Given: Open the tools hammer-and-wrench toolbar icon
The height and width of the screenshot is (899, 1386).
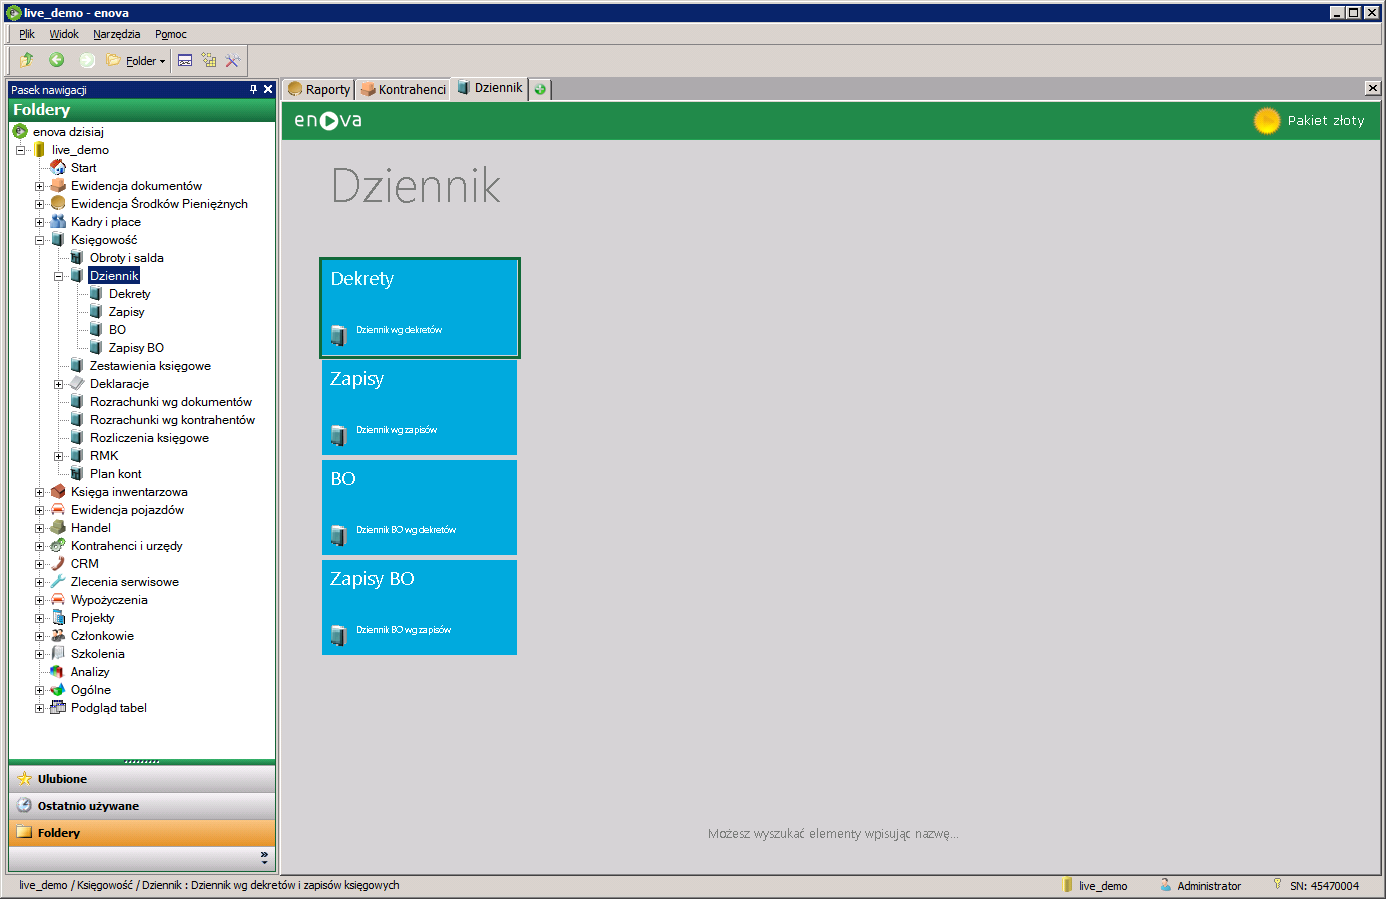Looking at the screenshot, I should pyautogui.click(x=233, y=60).
